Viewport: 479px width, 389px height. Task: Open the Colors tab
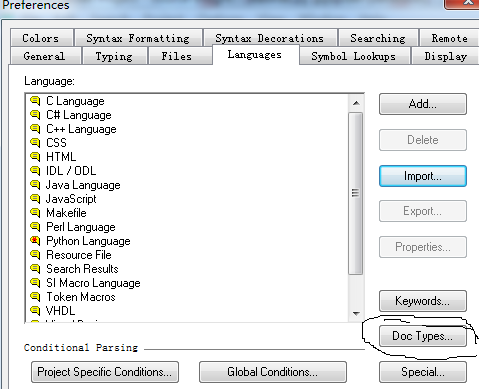click(x=41, y=38)
